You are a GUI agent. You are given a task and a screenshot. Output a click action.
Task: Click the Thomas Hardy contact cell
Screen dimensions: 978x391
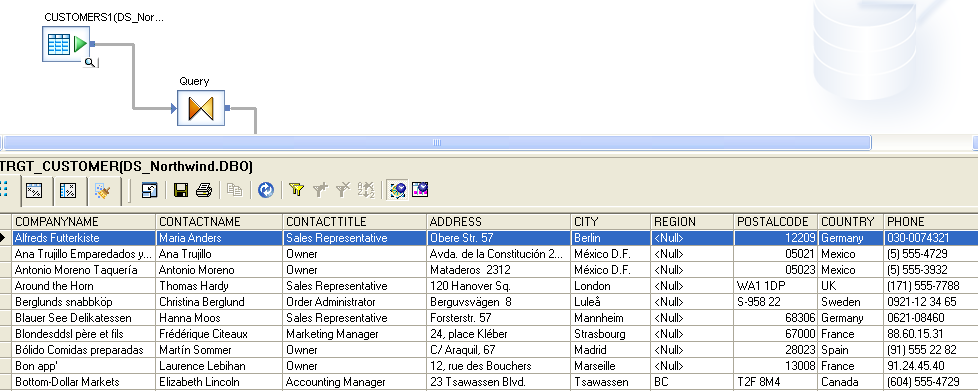pos(220,286)
